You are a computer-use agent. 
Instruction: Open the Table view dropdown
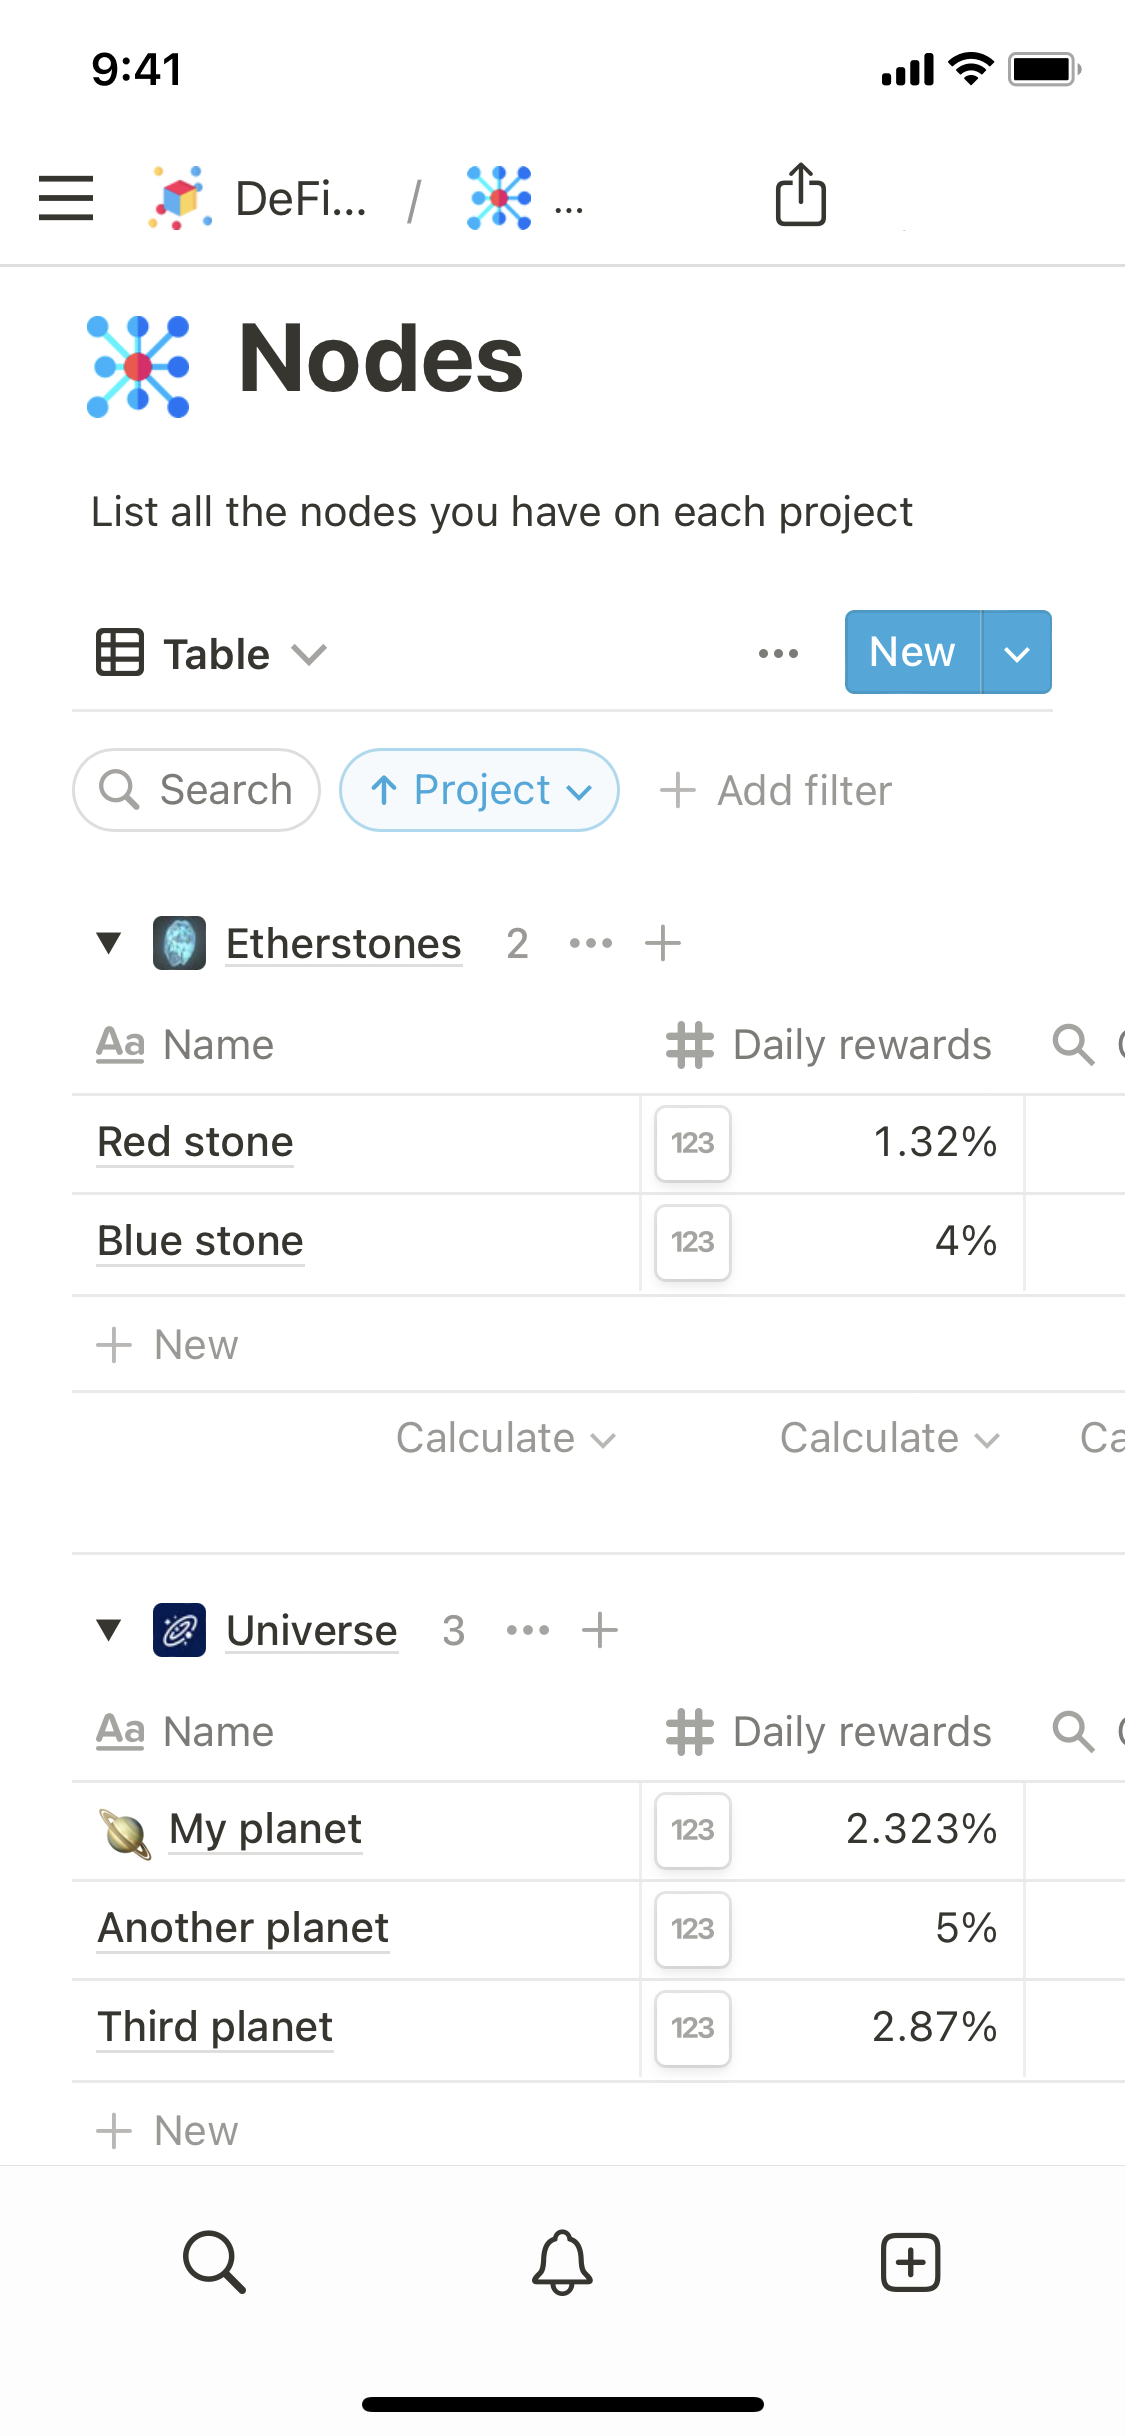coord(212,654)
